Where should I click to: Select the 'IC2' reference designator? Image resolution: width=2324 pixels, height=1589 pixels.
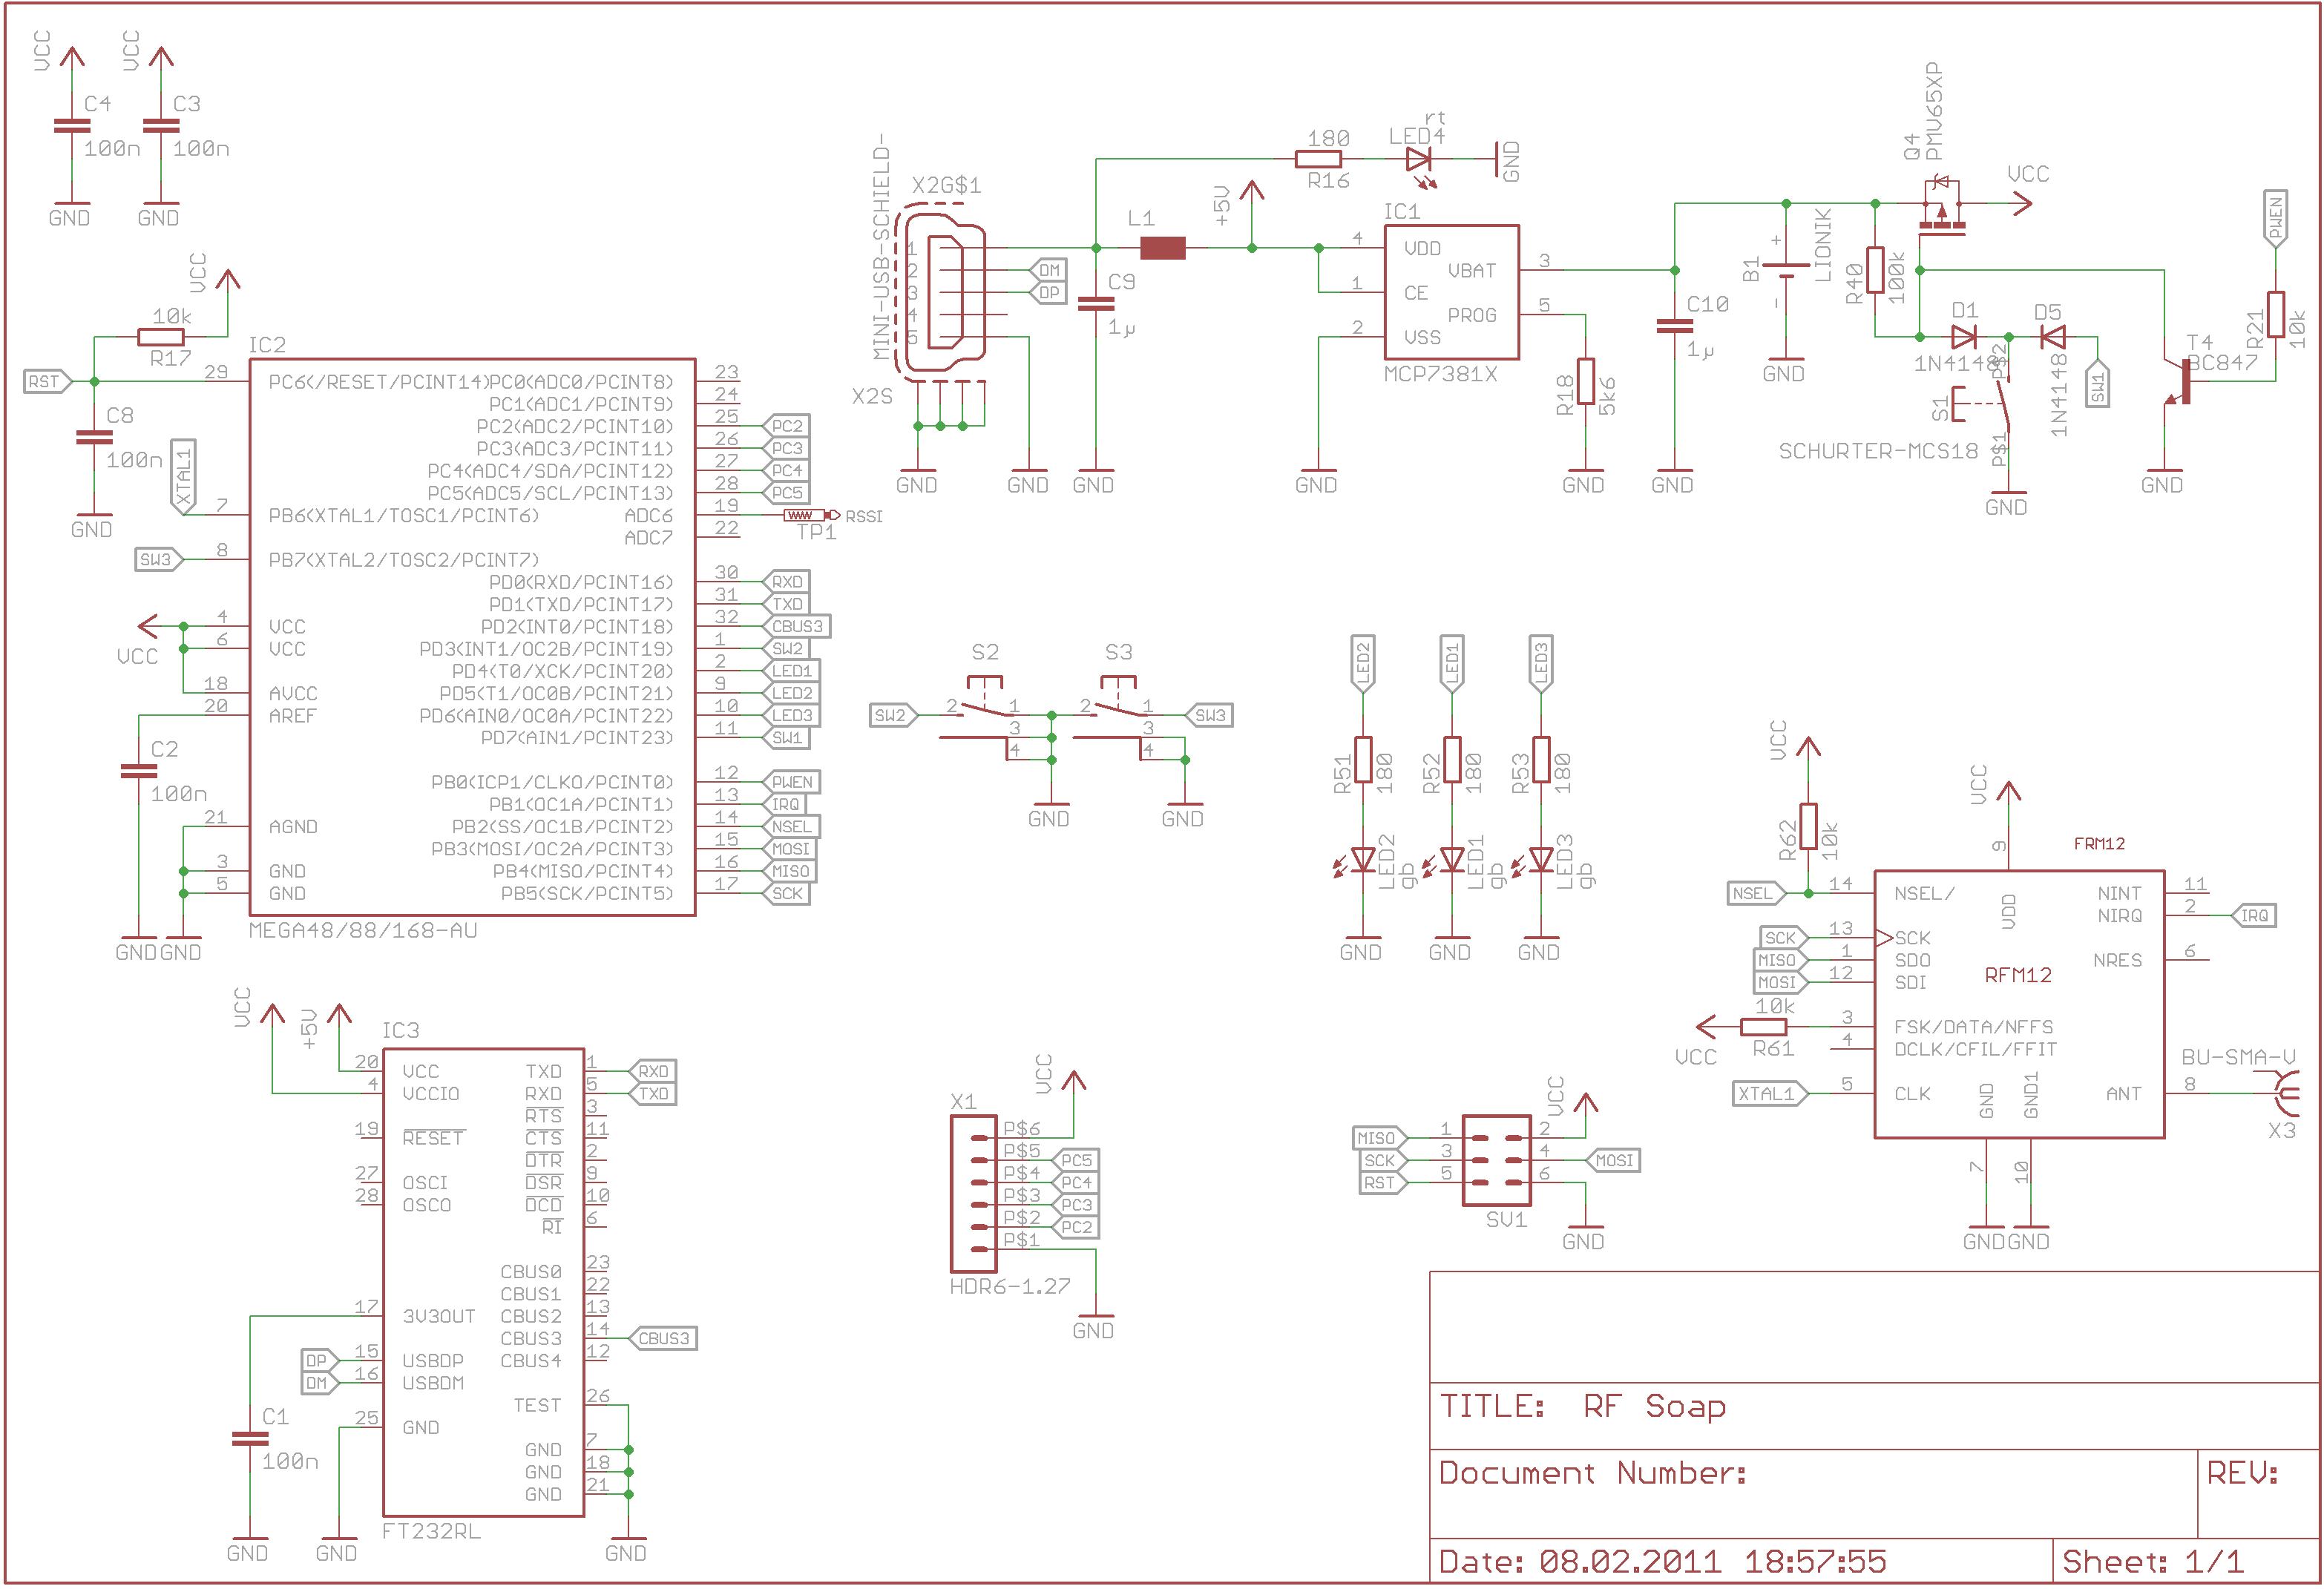point(267,346)
